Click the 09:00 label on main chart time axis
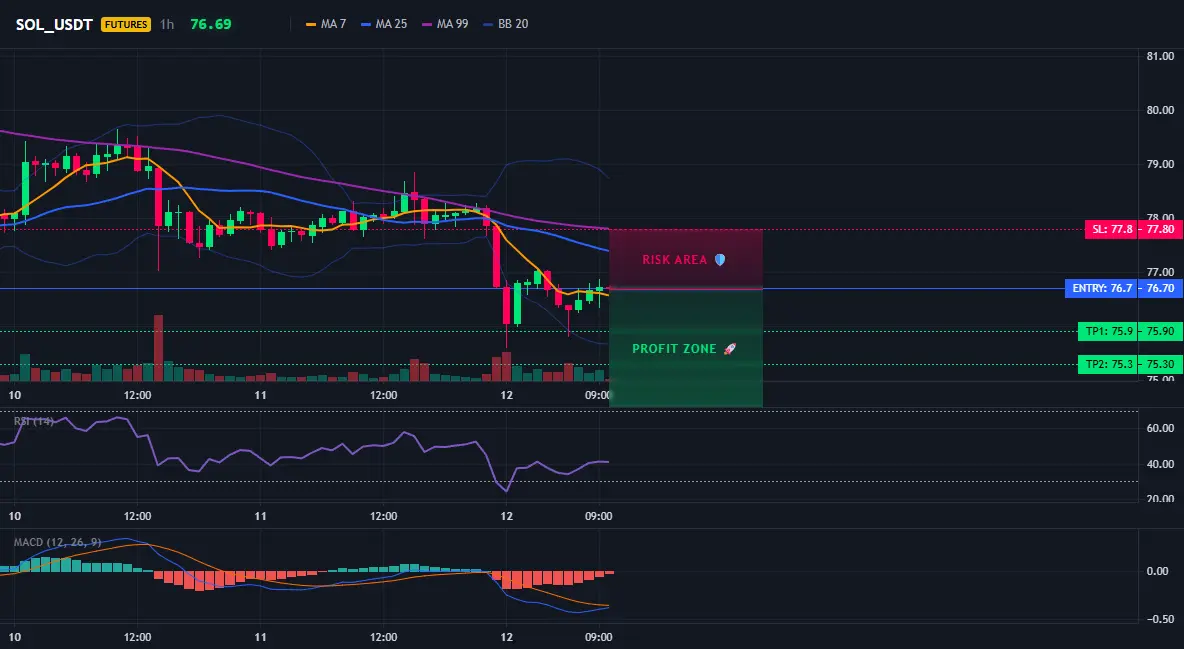This screenshot has height=649, width=1184. click(597, 395)
